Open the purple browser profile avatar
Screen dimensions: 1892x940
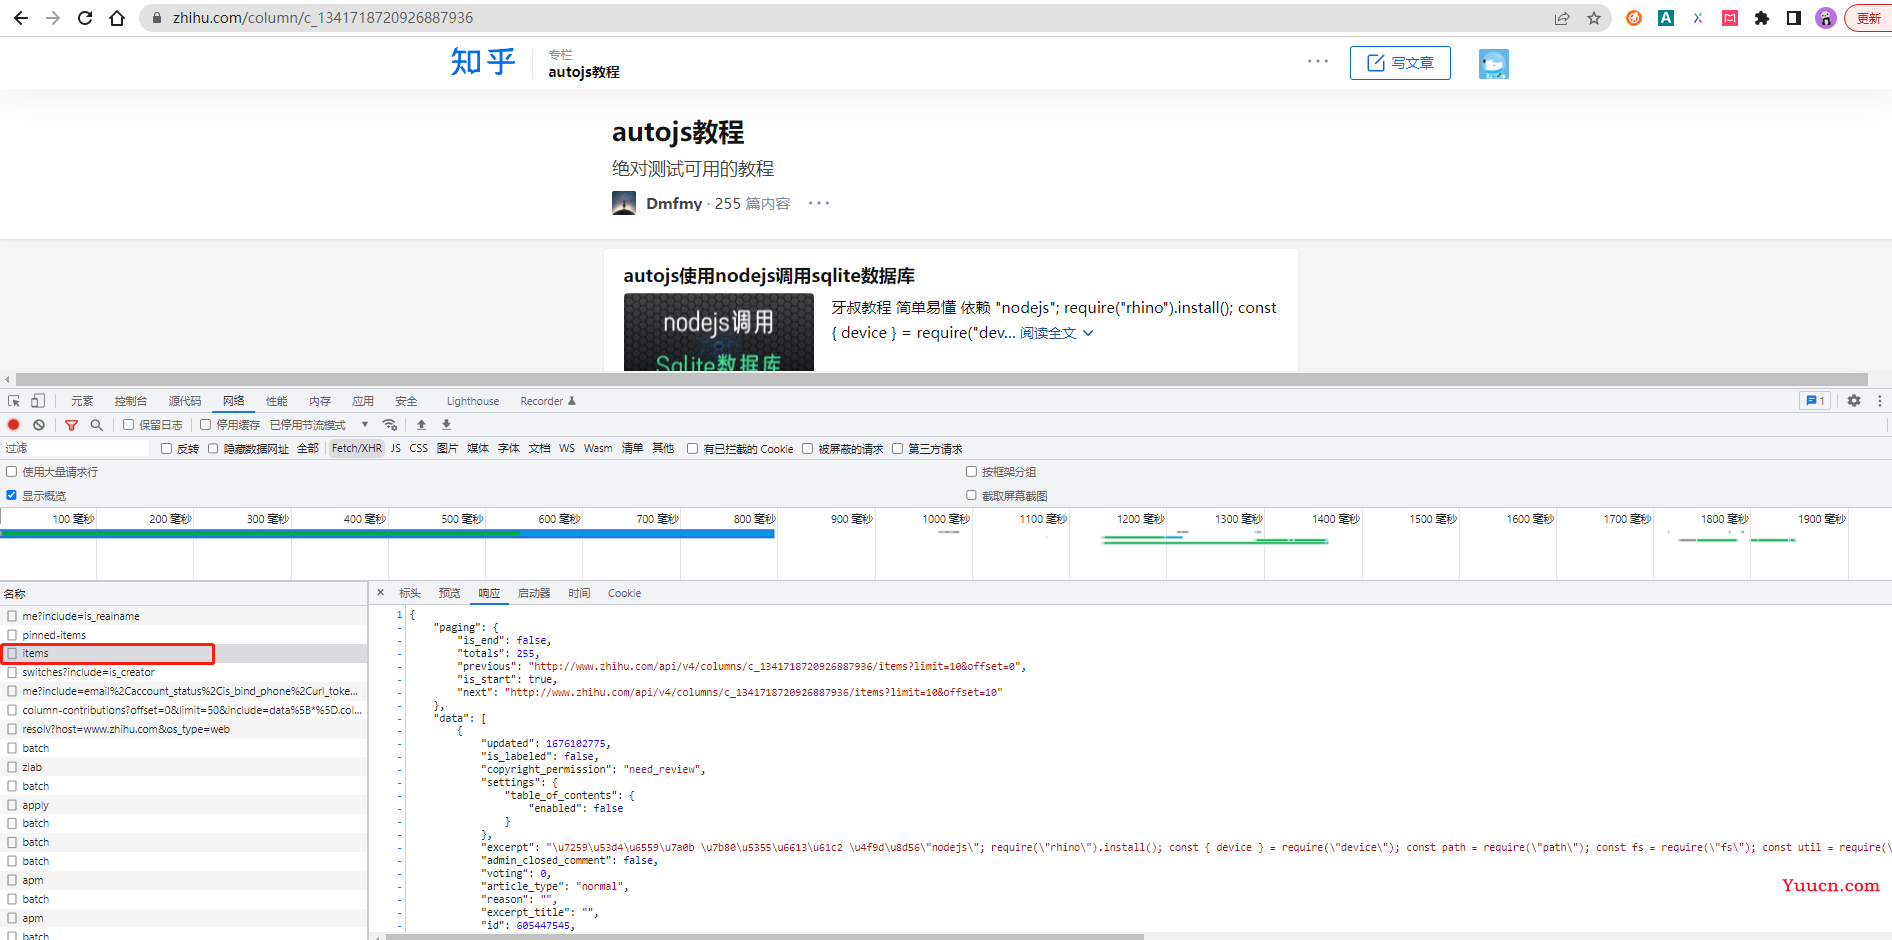[x=1826, y=18]
